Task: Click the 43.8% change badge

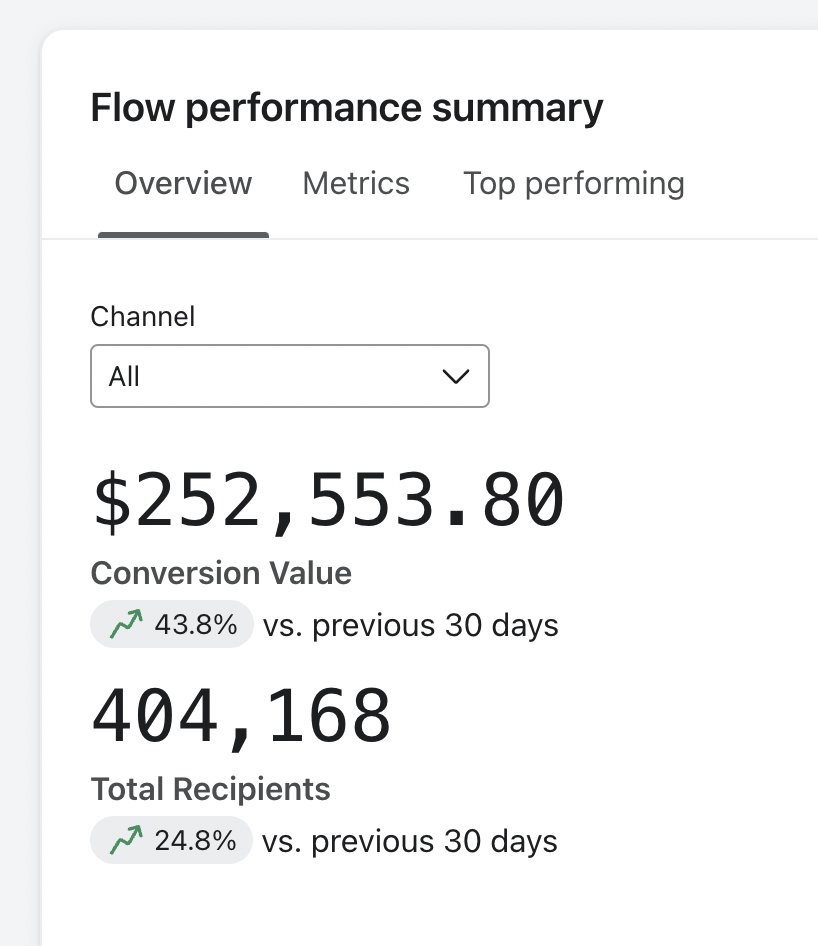Action: point(171,624)
